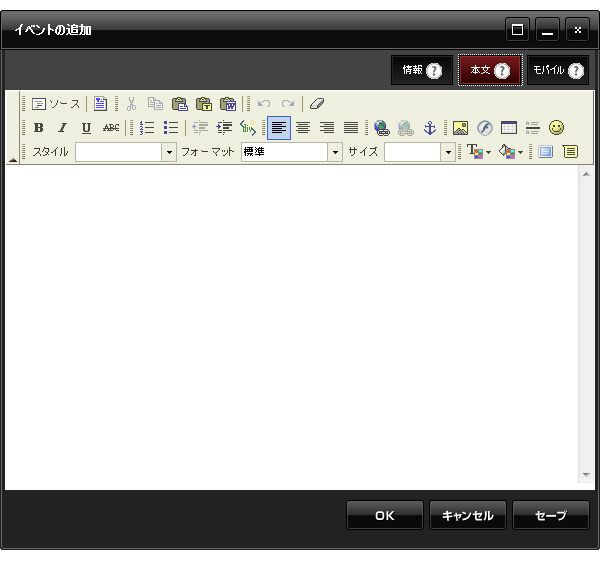Click the Insert Link globe icon
The width and height of the screenshot is (600, 570).
(382, 128)
